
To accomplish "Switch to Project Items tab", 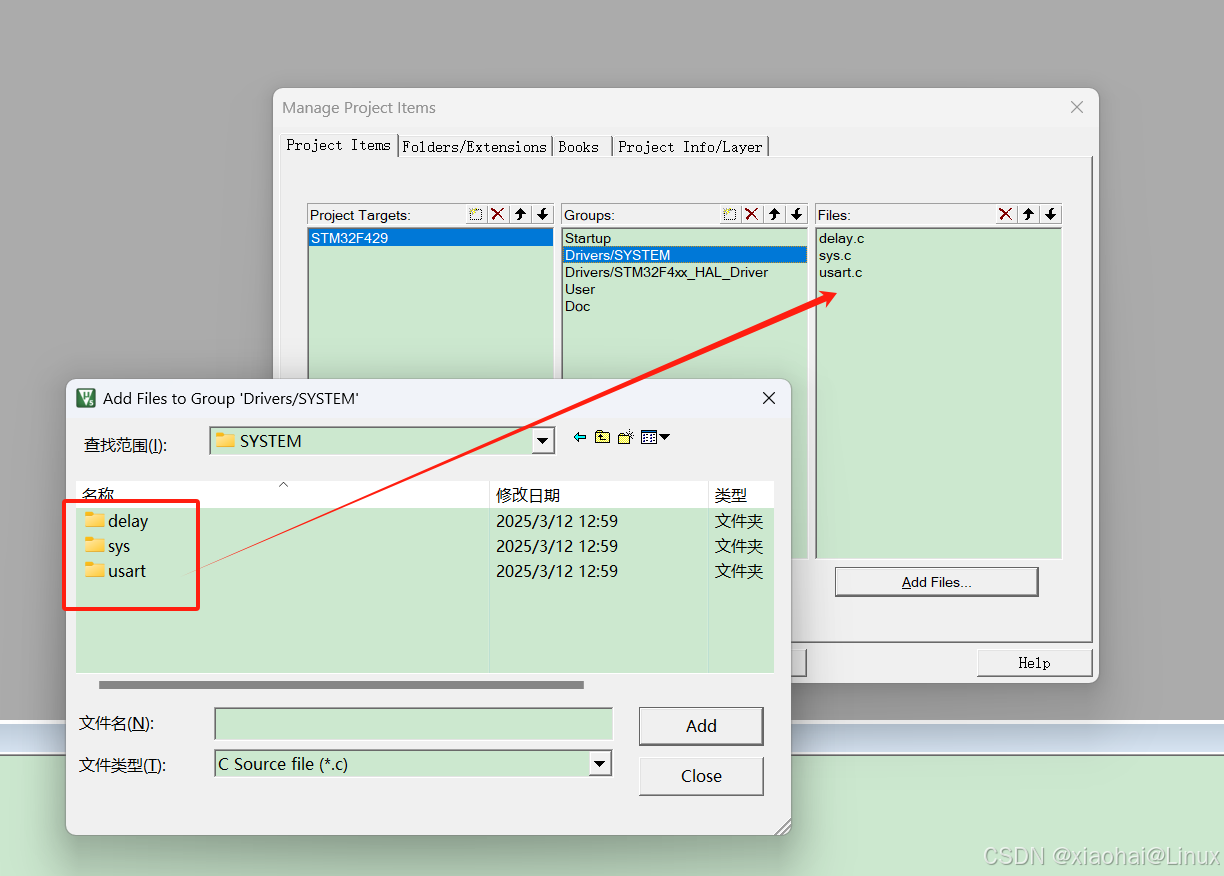I will point(339,145).
